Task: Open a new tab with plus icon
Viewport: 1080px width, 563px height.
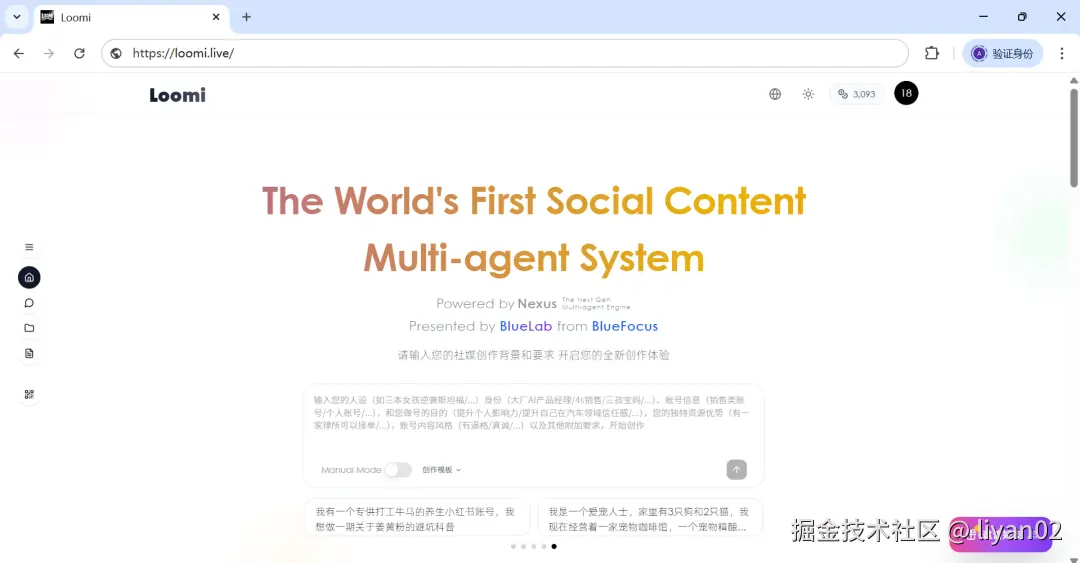Action: coord(246,17)
